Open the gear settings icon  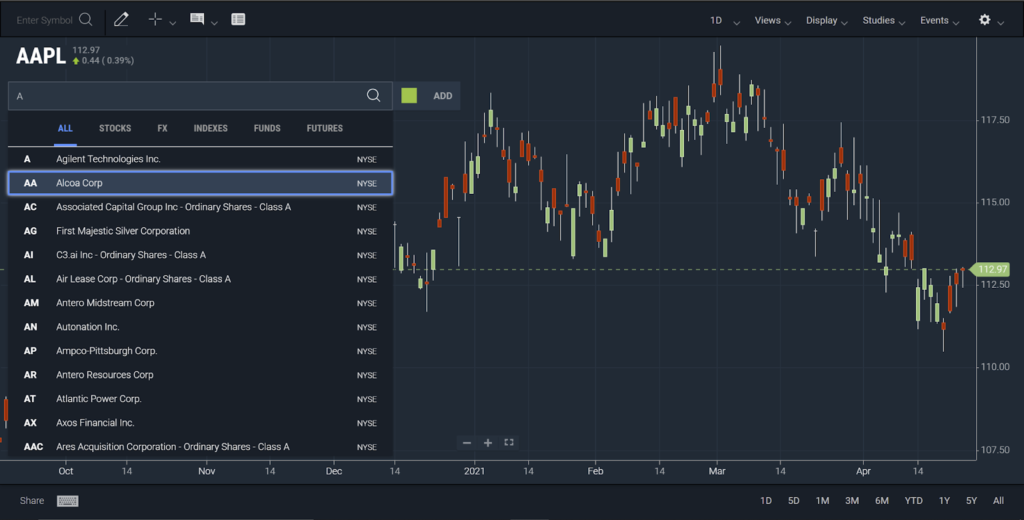point(985,20)
